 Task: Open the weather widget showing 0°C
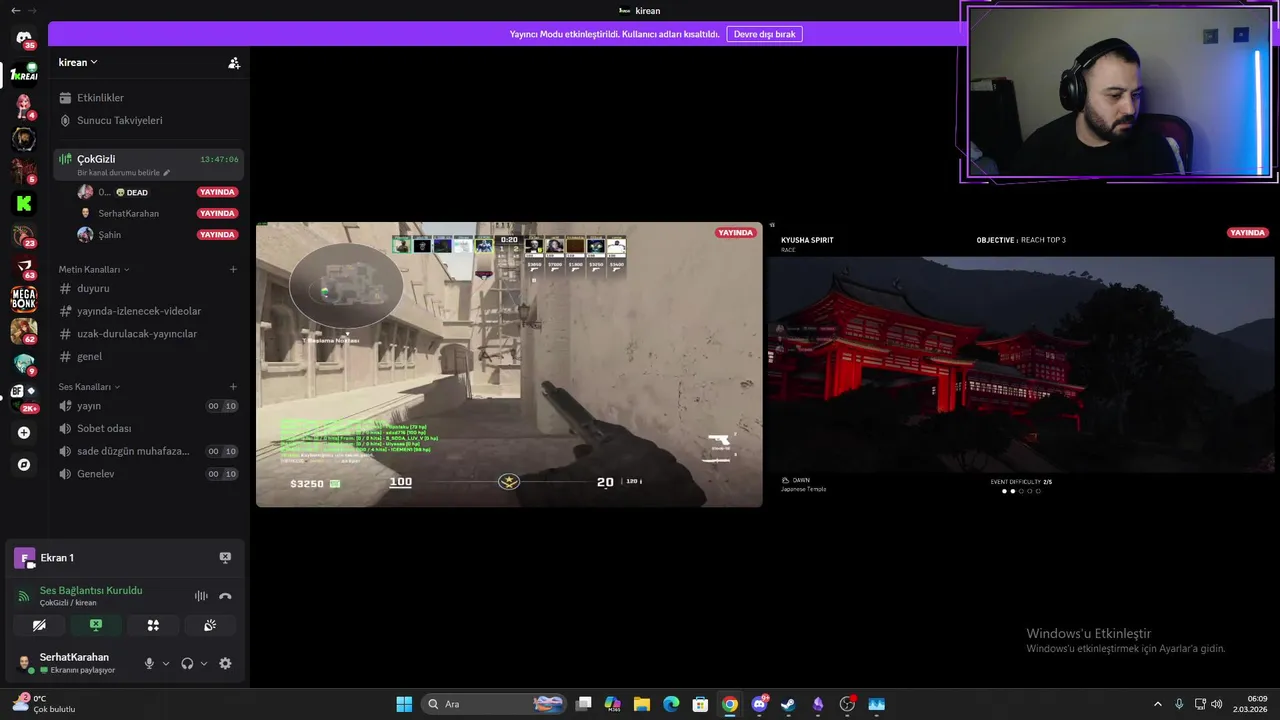point(44,704)
